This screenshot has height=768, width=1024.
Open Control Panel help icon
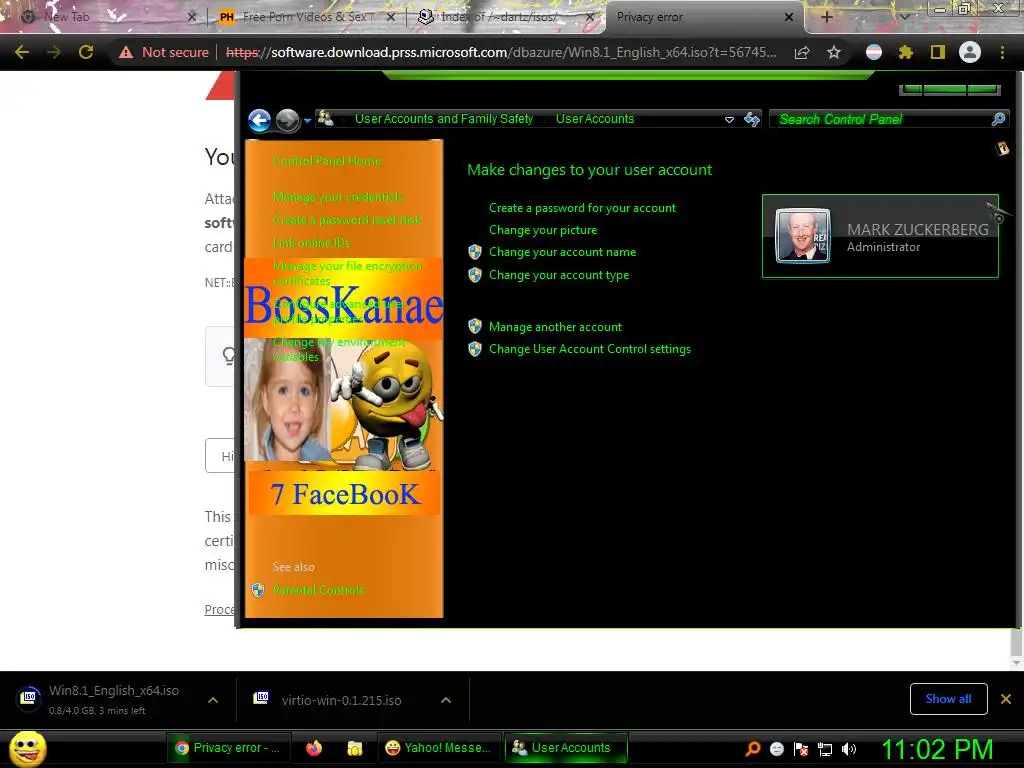click(1002, 149)
